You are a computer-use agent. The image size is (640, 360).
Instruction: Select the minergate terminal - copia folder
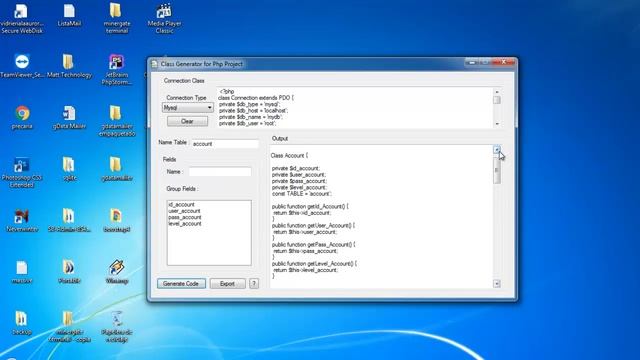coord(69,327)
